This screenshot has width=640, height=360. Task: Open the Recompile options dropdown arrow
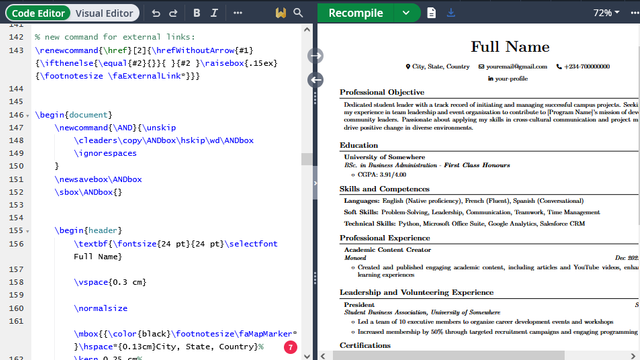pos(406,13)
